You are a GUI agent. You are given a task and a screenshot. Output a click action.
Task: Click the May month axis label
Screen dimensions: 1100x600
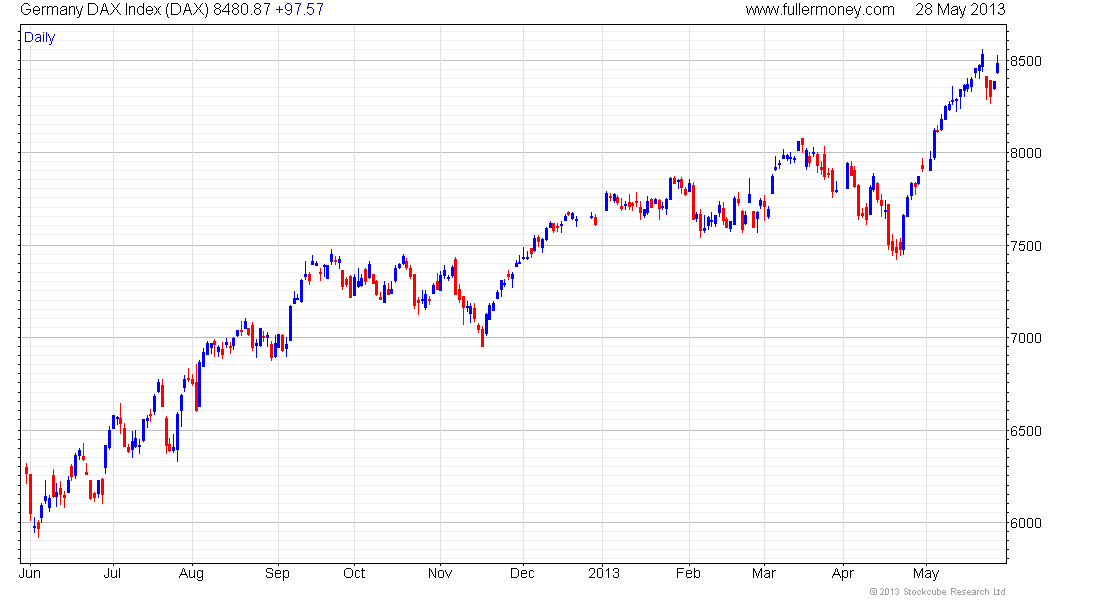click(926, 574)
